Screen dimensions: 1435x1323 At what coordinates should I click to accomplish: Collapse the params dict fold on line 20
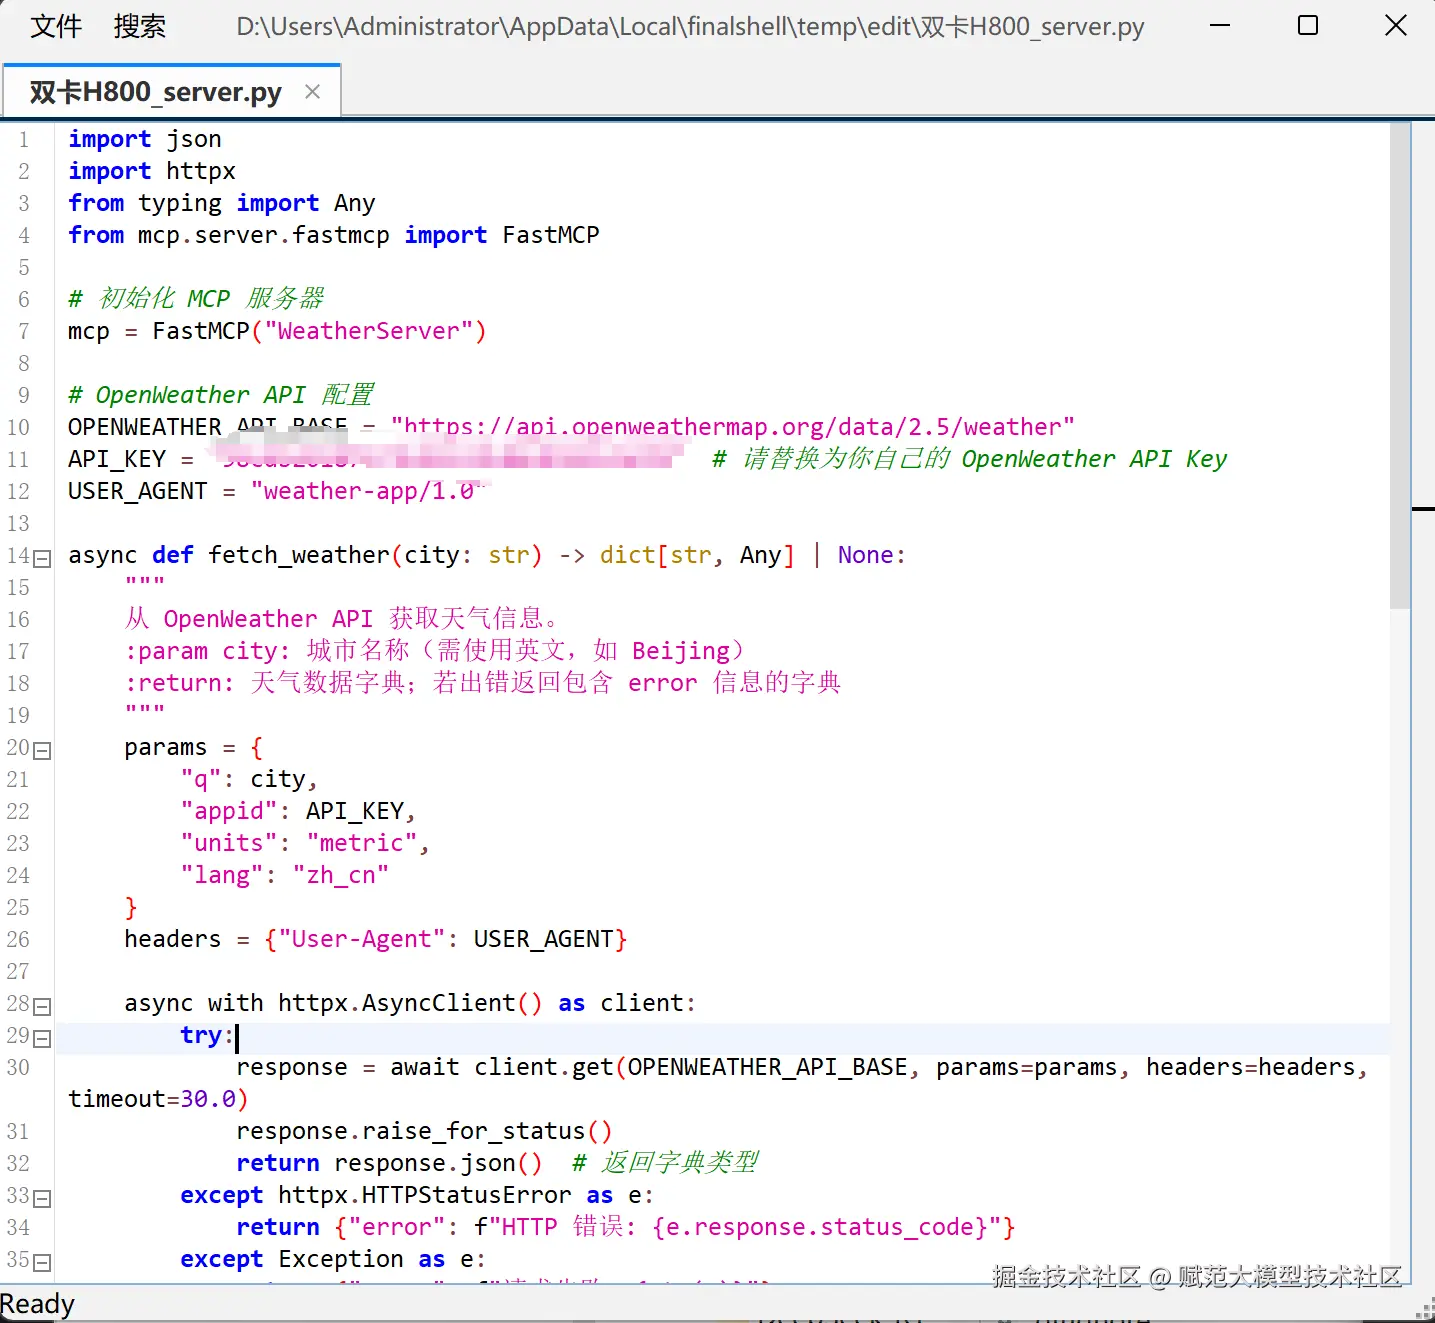pyautogui.click(x=42, y=751)
